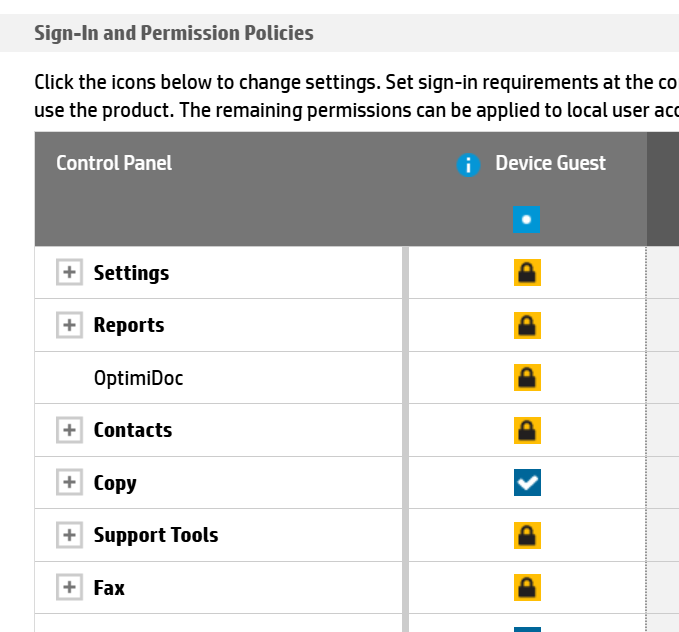Unlock OptimiDoc for Device Guest

(x=527, y=378)
